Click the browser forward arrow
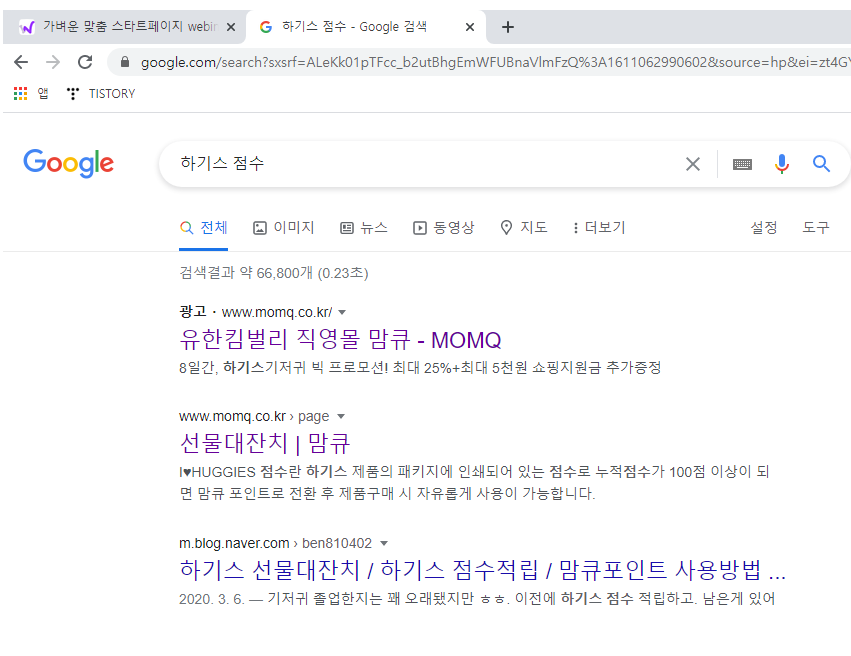The image size is (851, 656). click(x=53, y=62)
